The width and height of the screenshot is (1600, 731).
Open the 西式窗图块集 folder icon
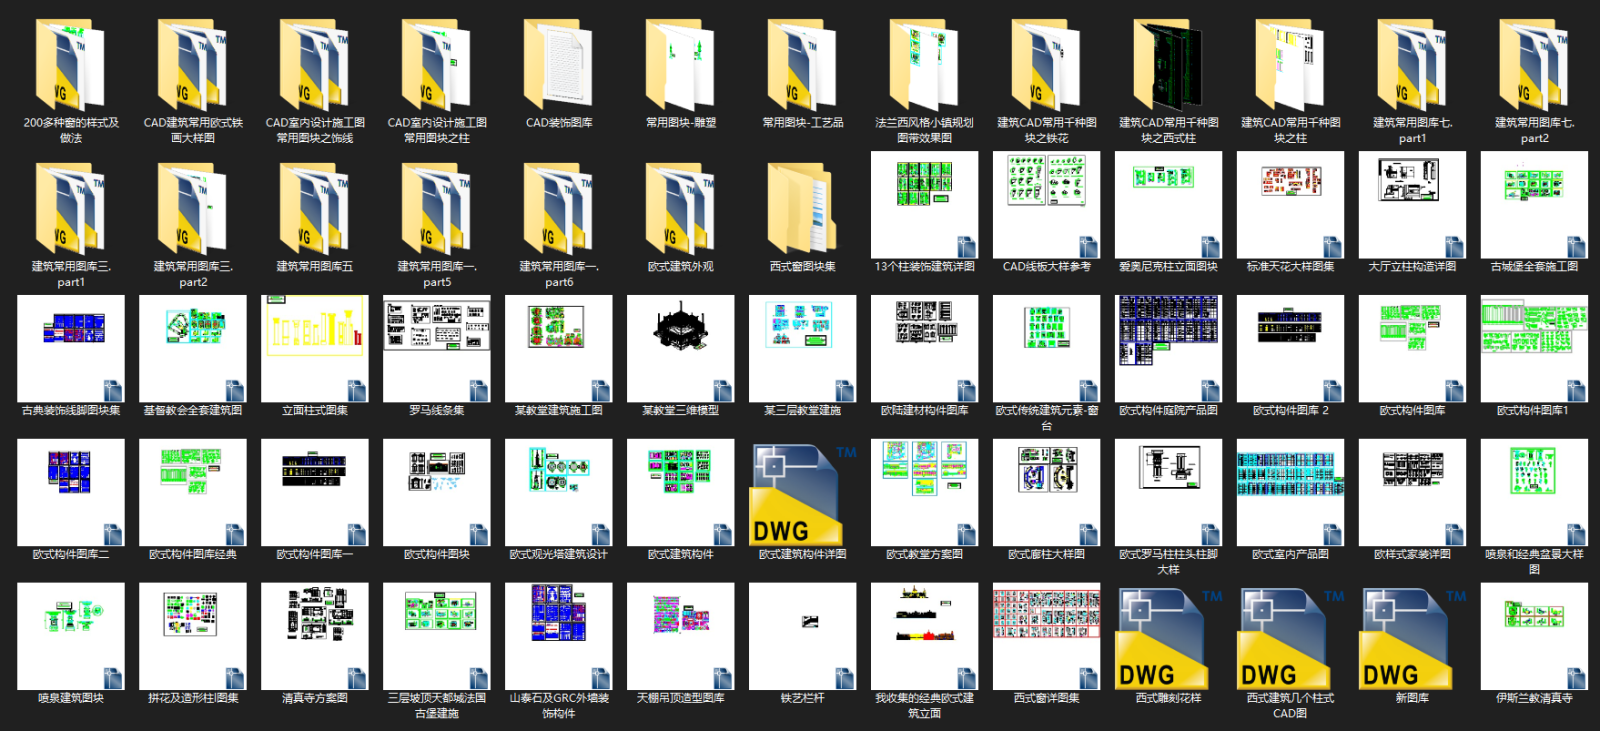[802, 207]
